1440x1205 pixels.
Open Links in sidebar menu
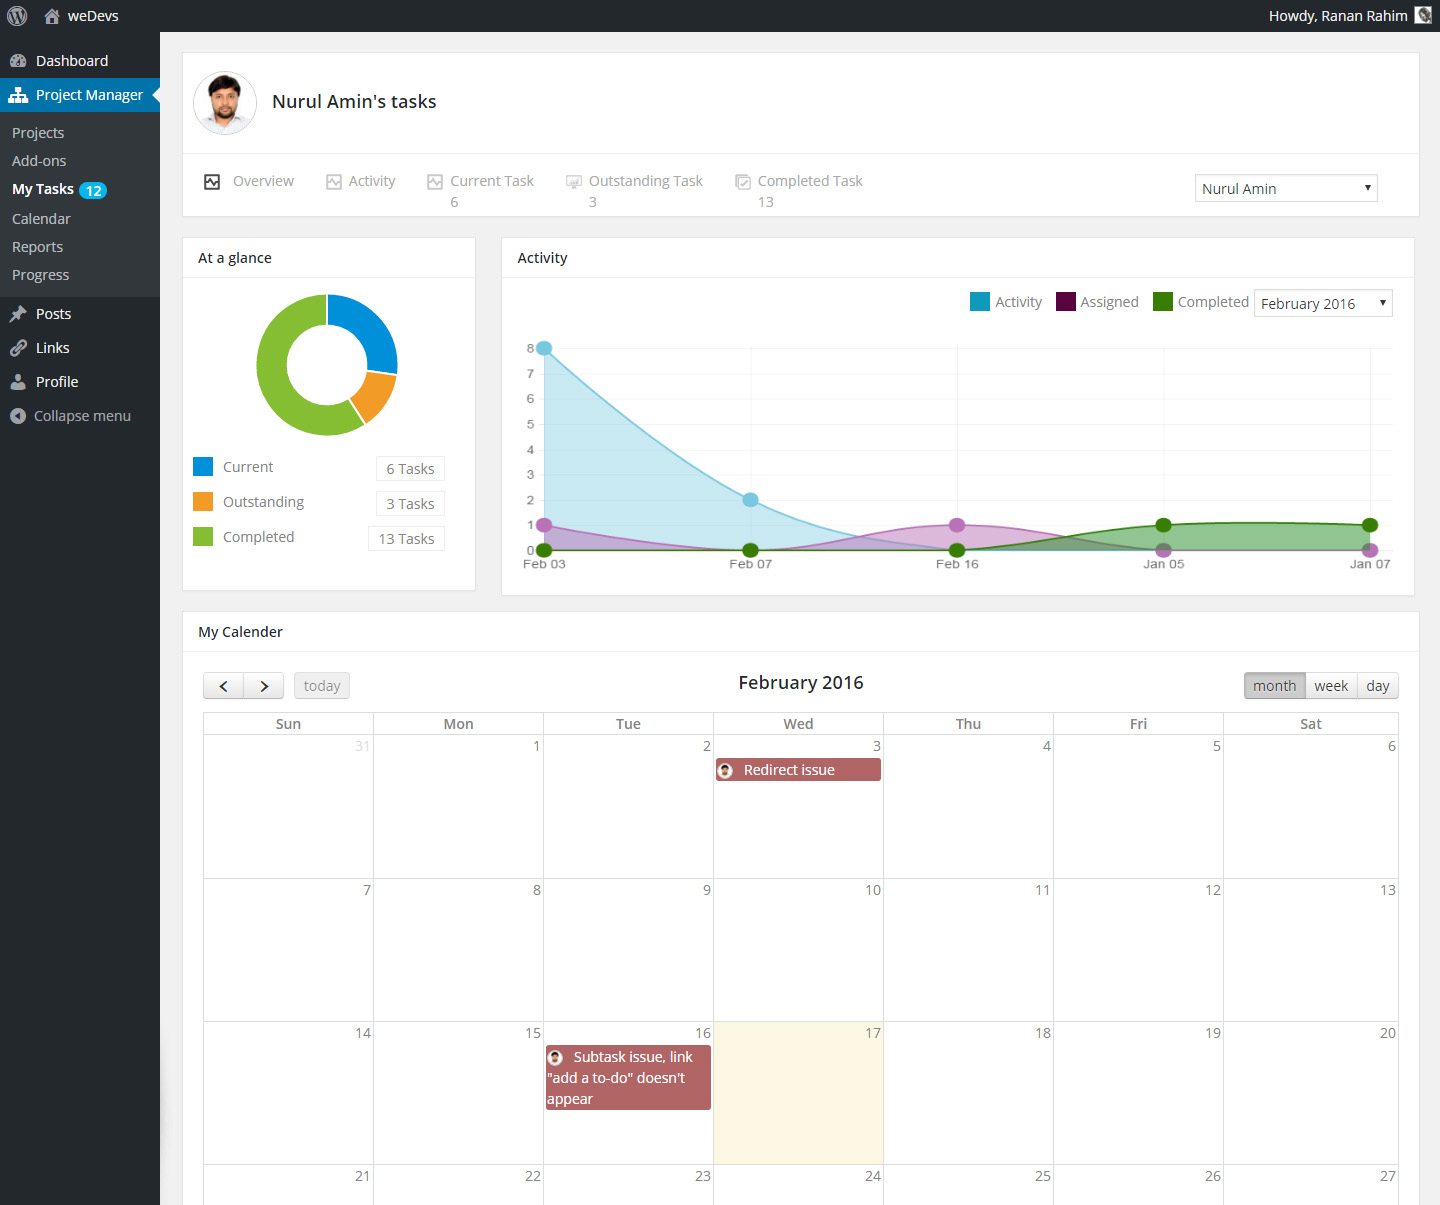pyautogui.click(x=80, y=348)
